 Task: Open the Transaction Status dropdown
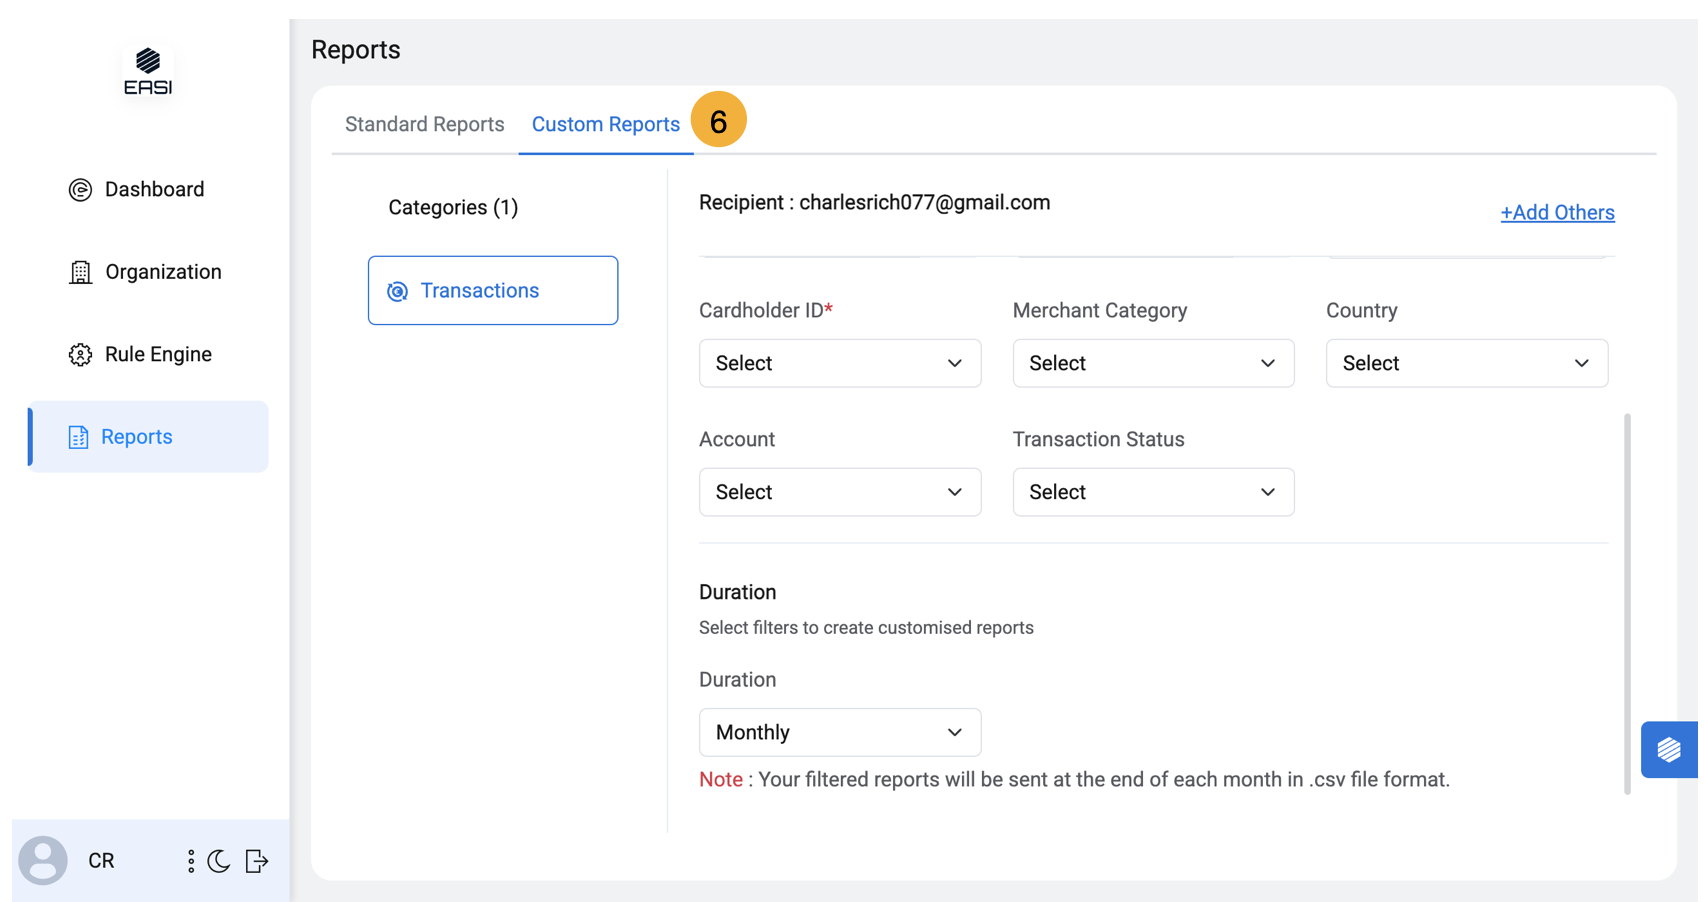point(1152,492)
